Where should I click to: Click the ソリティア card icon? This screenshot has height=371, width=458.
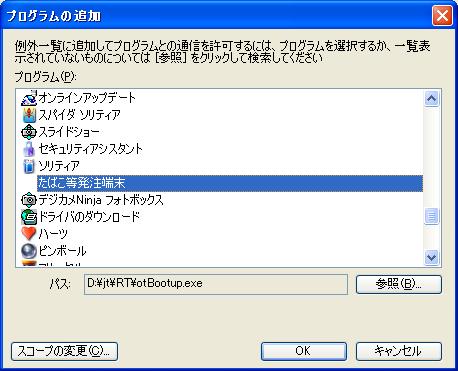click(x=29, y=166)
